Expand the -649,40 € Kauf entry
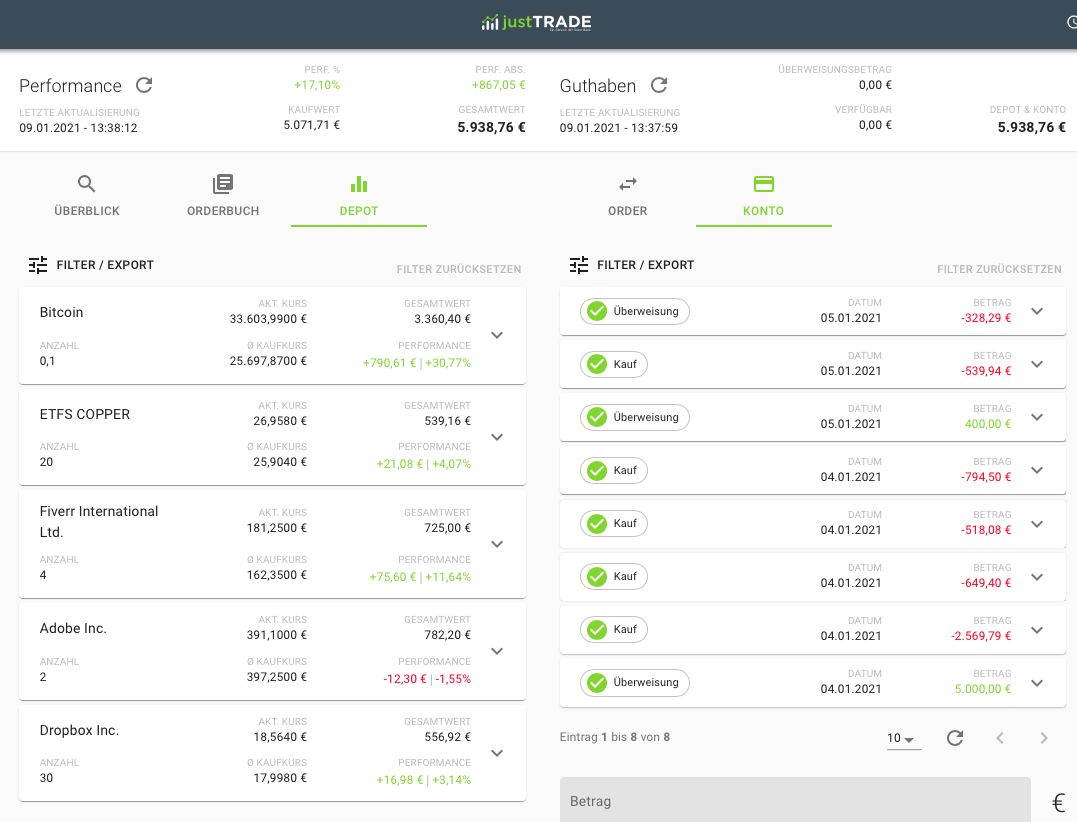 (1037, 577)
